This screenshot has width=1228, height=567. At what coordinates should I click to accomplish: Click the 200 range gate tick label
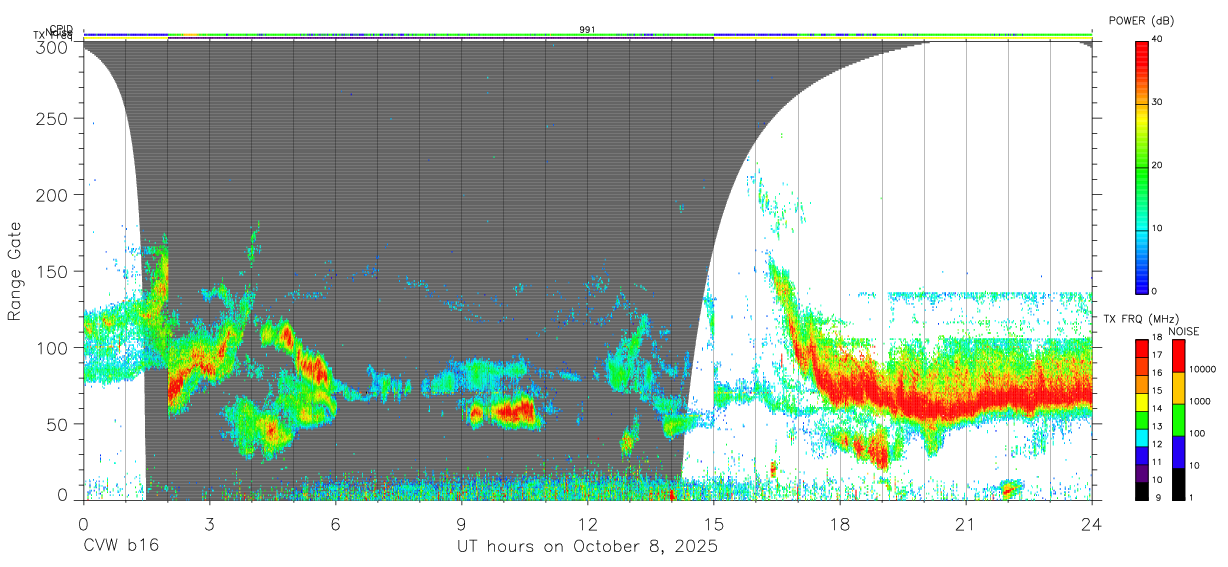[x=53, y=195]
